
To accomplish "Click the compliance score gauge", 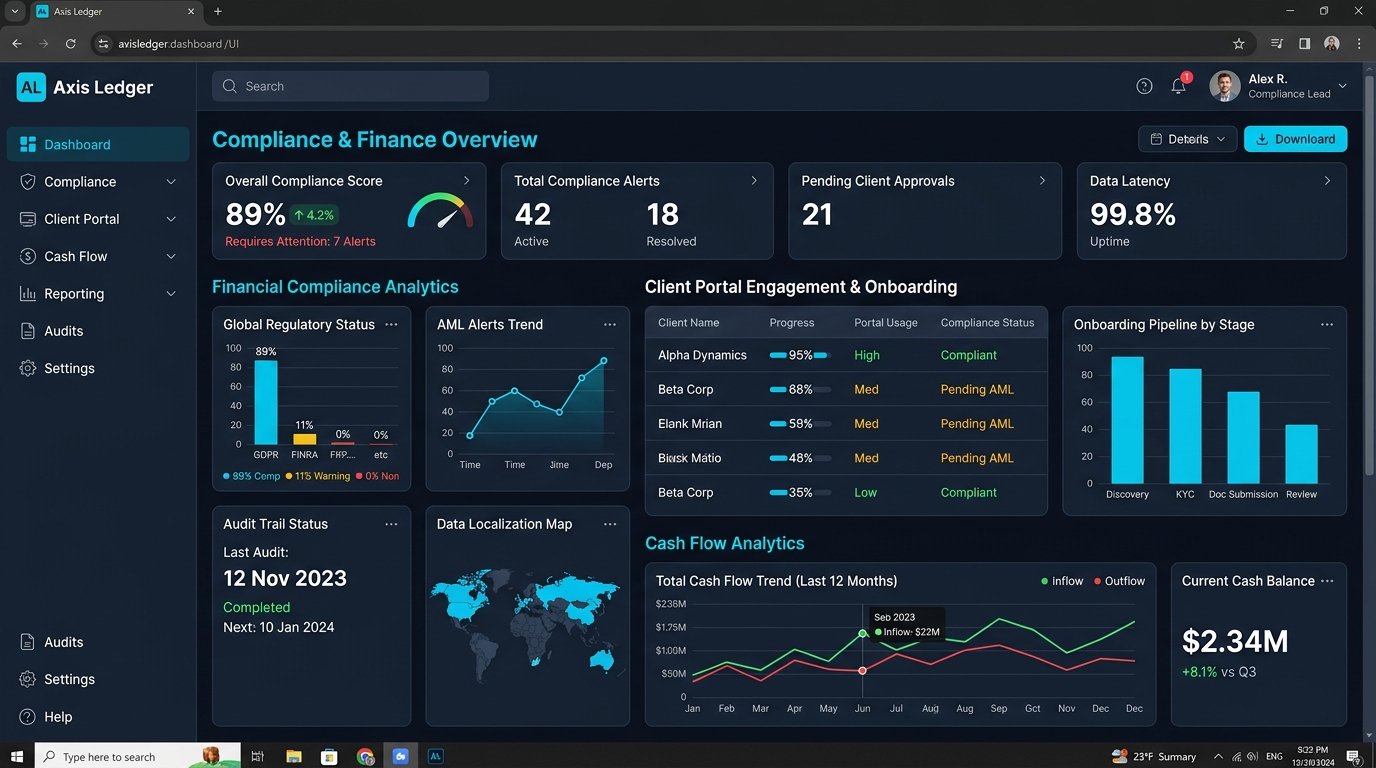I will (440, 211).
